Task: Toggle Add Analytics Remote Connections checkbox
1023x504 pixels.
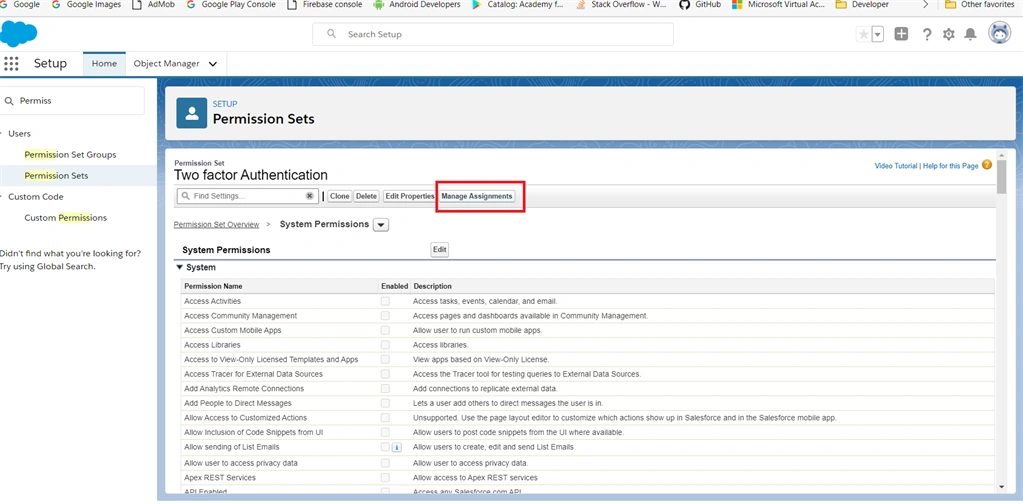Action: click(385, 389)
